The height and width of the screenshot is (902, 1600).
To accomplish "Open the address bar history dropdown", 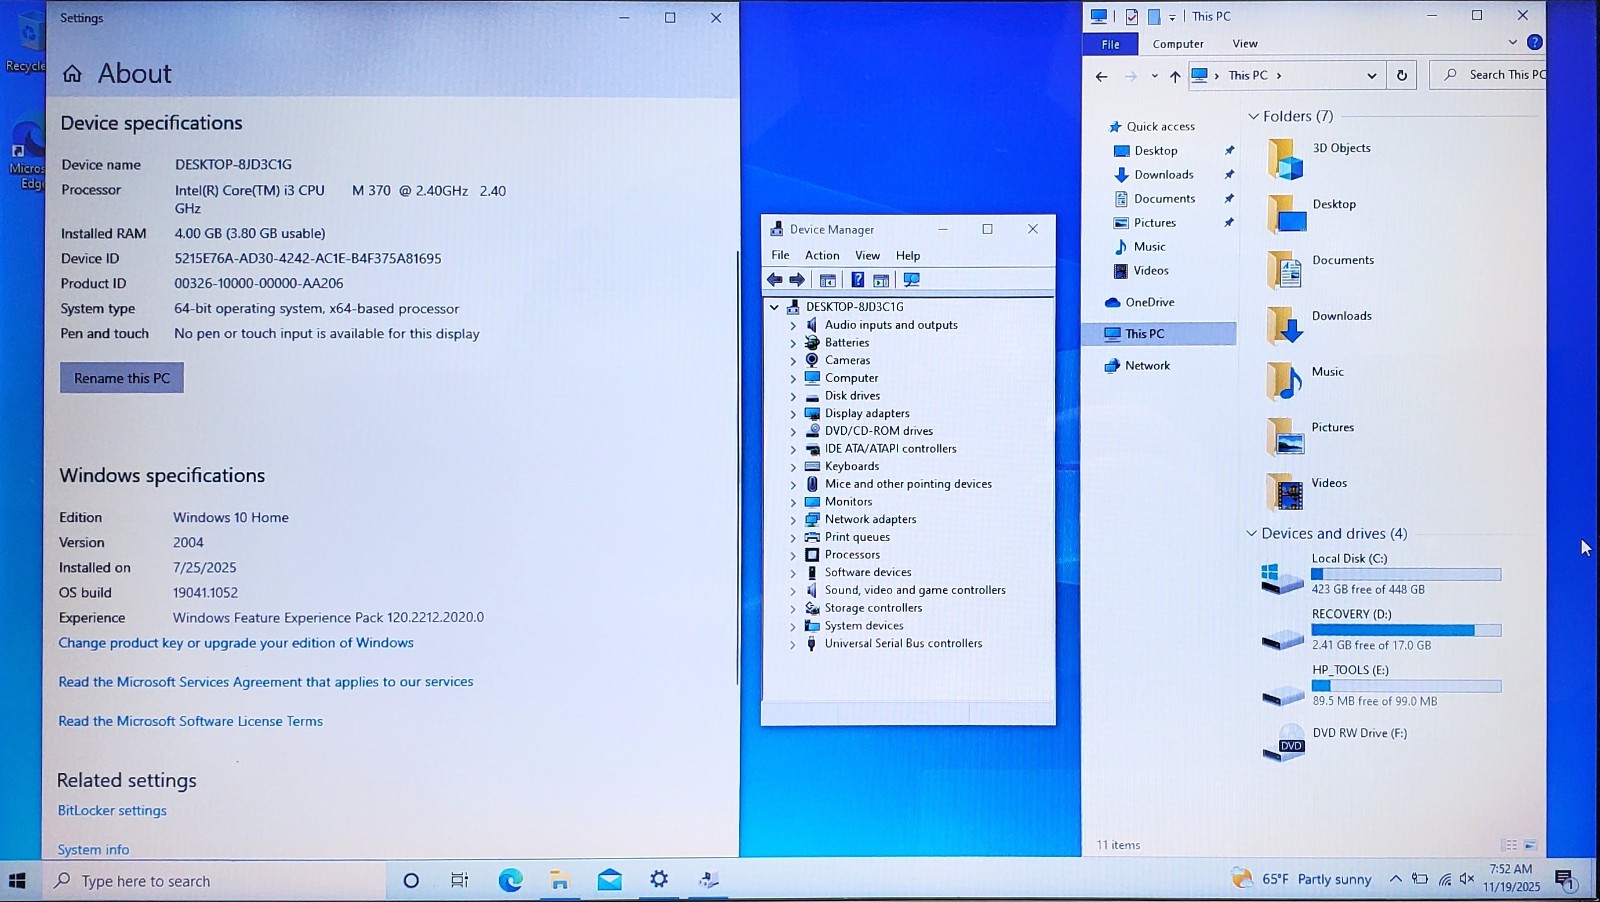I will pyautogui.click(x=1371, y=76).
